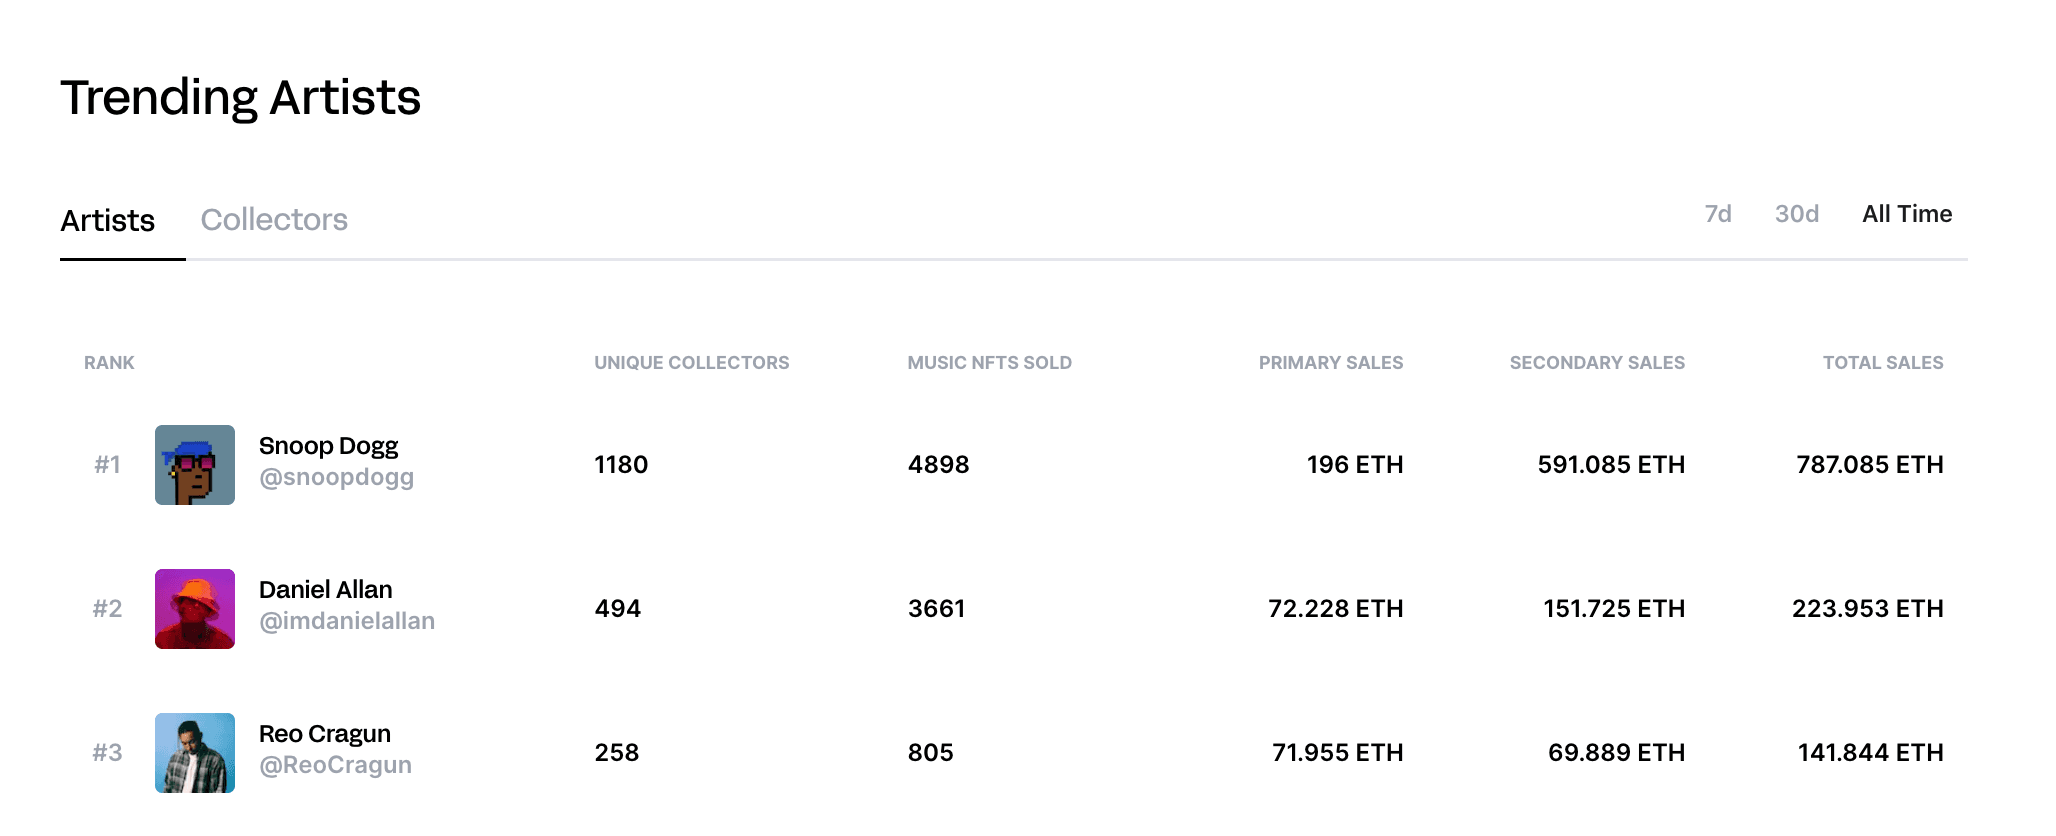This screenshot has height=836, width=2056.
Task: Select the Rank column header
Action: click(x=109, y=363)
